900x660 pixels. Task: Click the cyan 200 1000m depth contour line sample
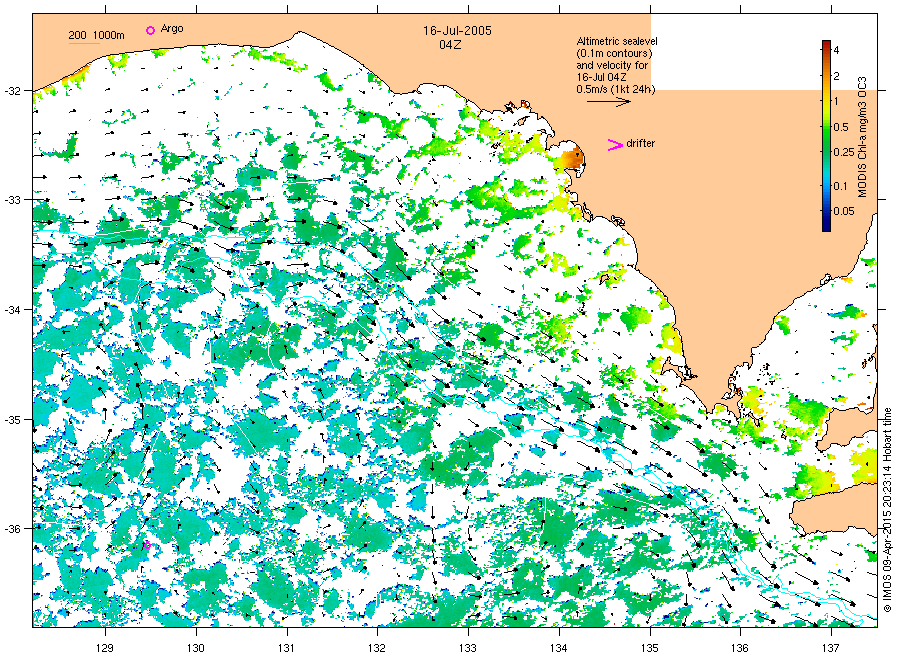pyautogui.click(x=84, y=43)
